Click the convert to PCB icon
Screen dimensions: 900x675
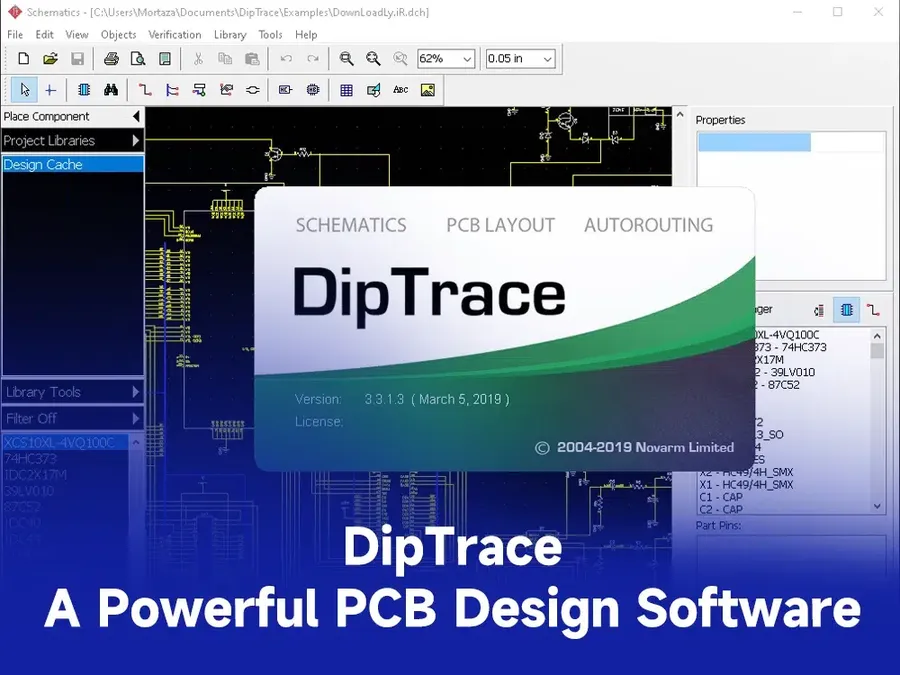pyautogui.click(x=313, y=90)
